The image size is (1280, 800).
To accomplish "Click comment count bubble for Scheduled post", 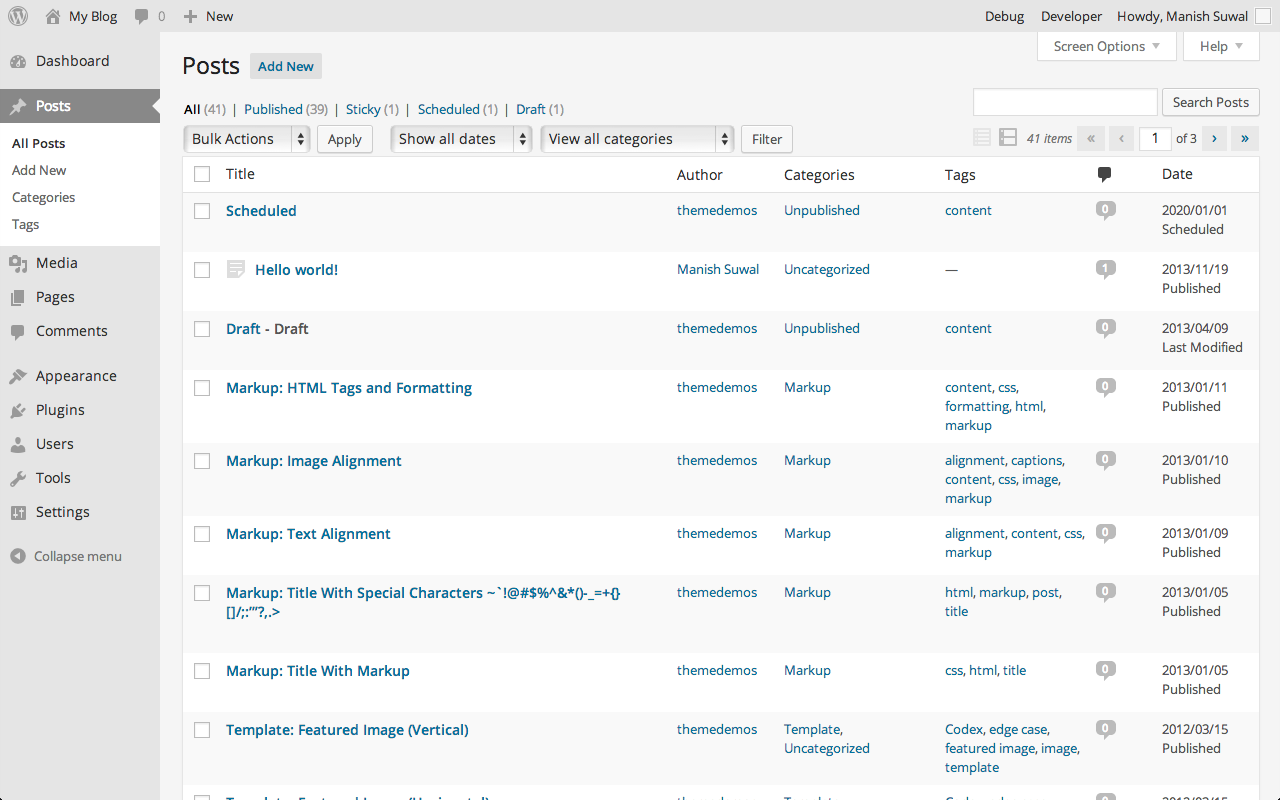I will [x=1106, y=210].
